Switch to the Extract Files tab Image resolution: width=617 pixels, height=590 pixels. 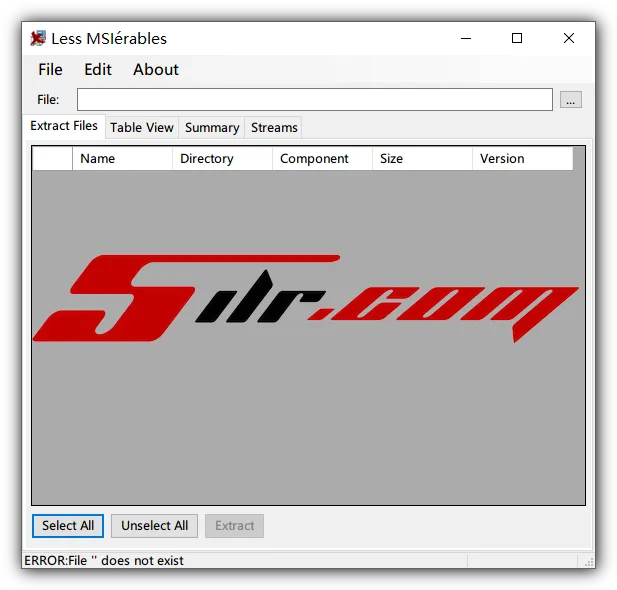point(64,126)
